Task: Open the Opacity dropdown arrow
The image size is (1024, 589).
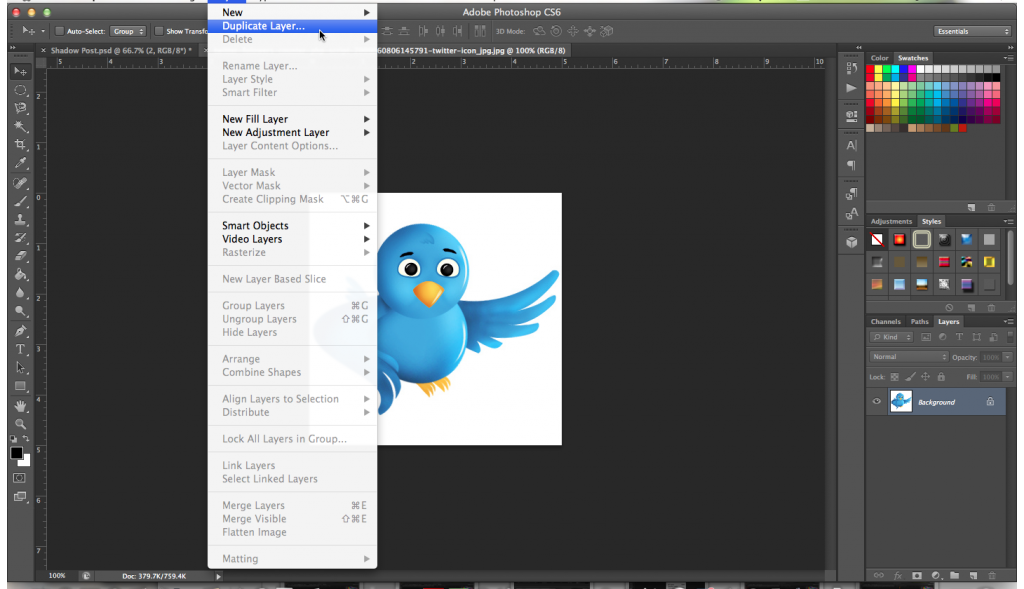Action: pos(1007,357)
